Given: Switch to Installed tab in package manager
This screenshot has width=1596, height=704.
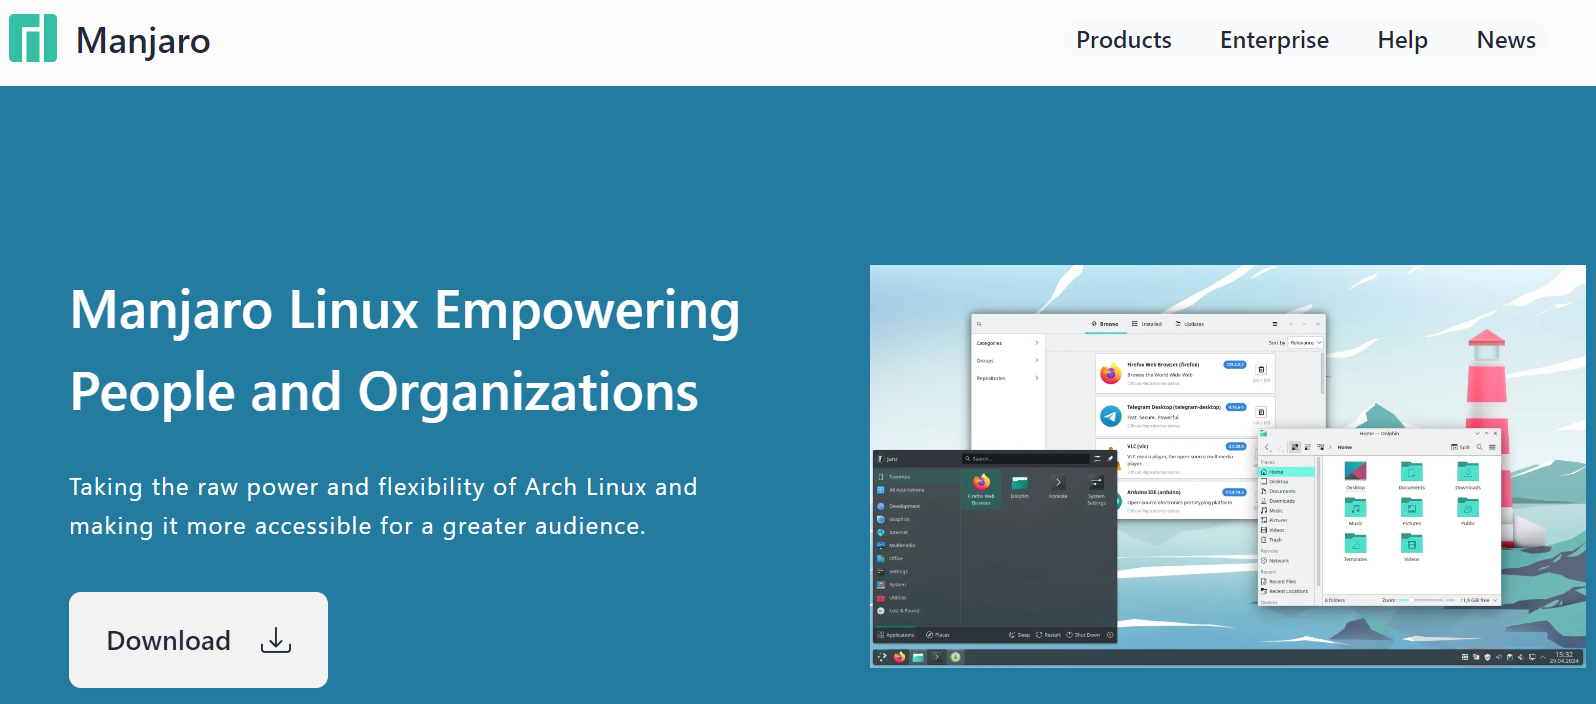Looking at the screenshot, I should pyautogui.click(x=1147, y=324).
